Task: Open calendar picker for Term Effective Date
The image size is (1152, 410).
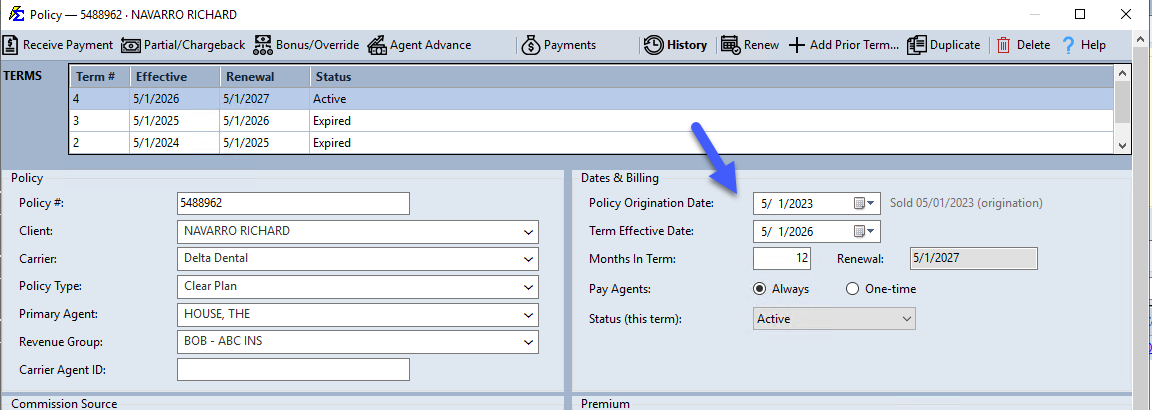Action: coord(866,231)
